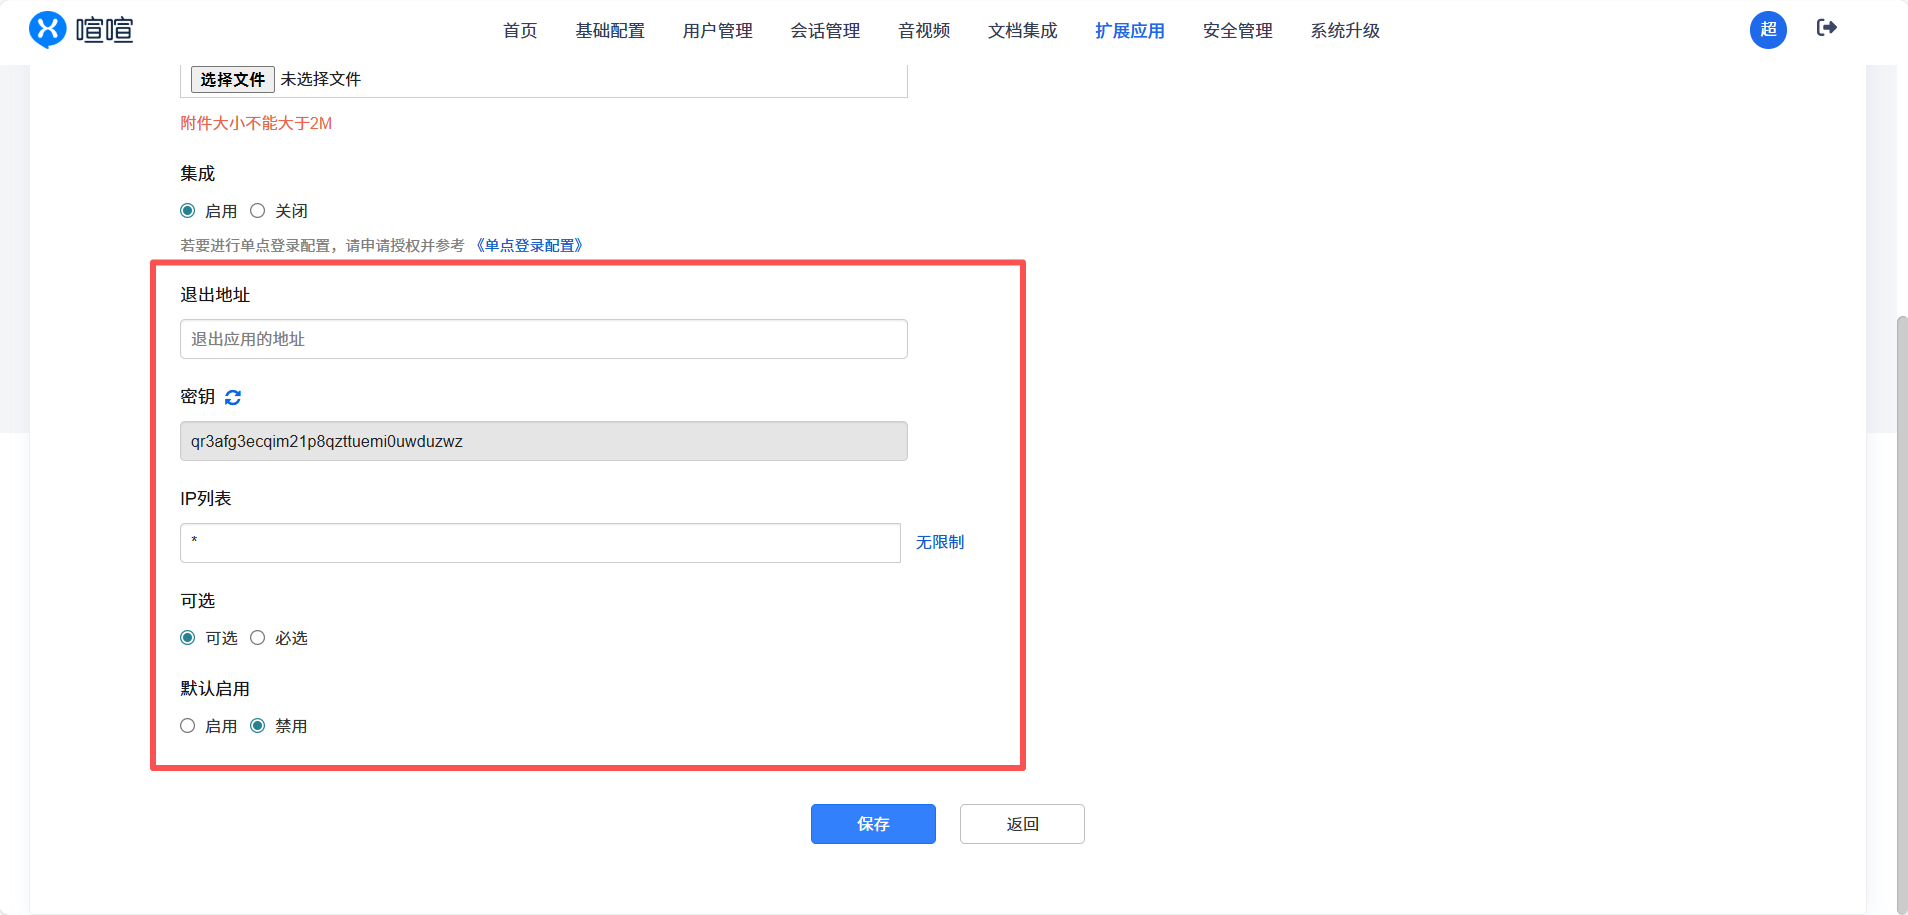This screenshot has width=1908, height=915.
Task: Enable 默认启用 with 启用 radio
Action: pos(188,726)
